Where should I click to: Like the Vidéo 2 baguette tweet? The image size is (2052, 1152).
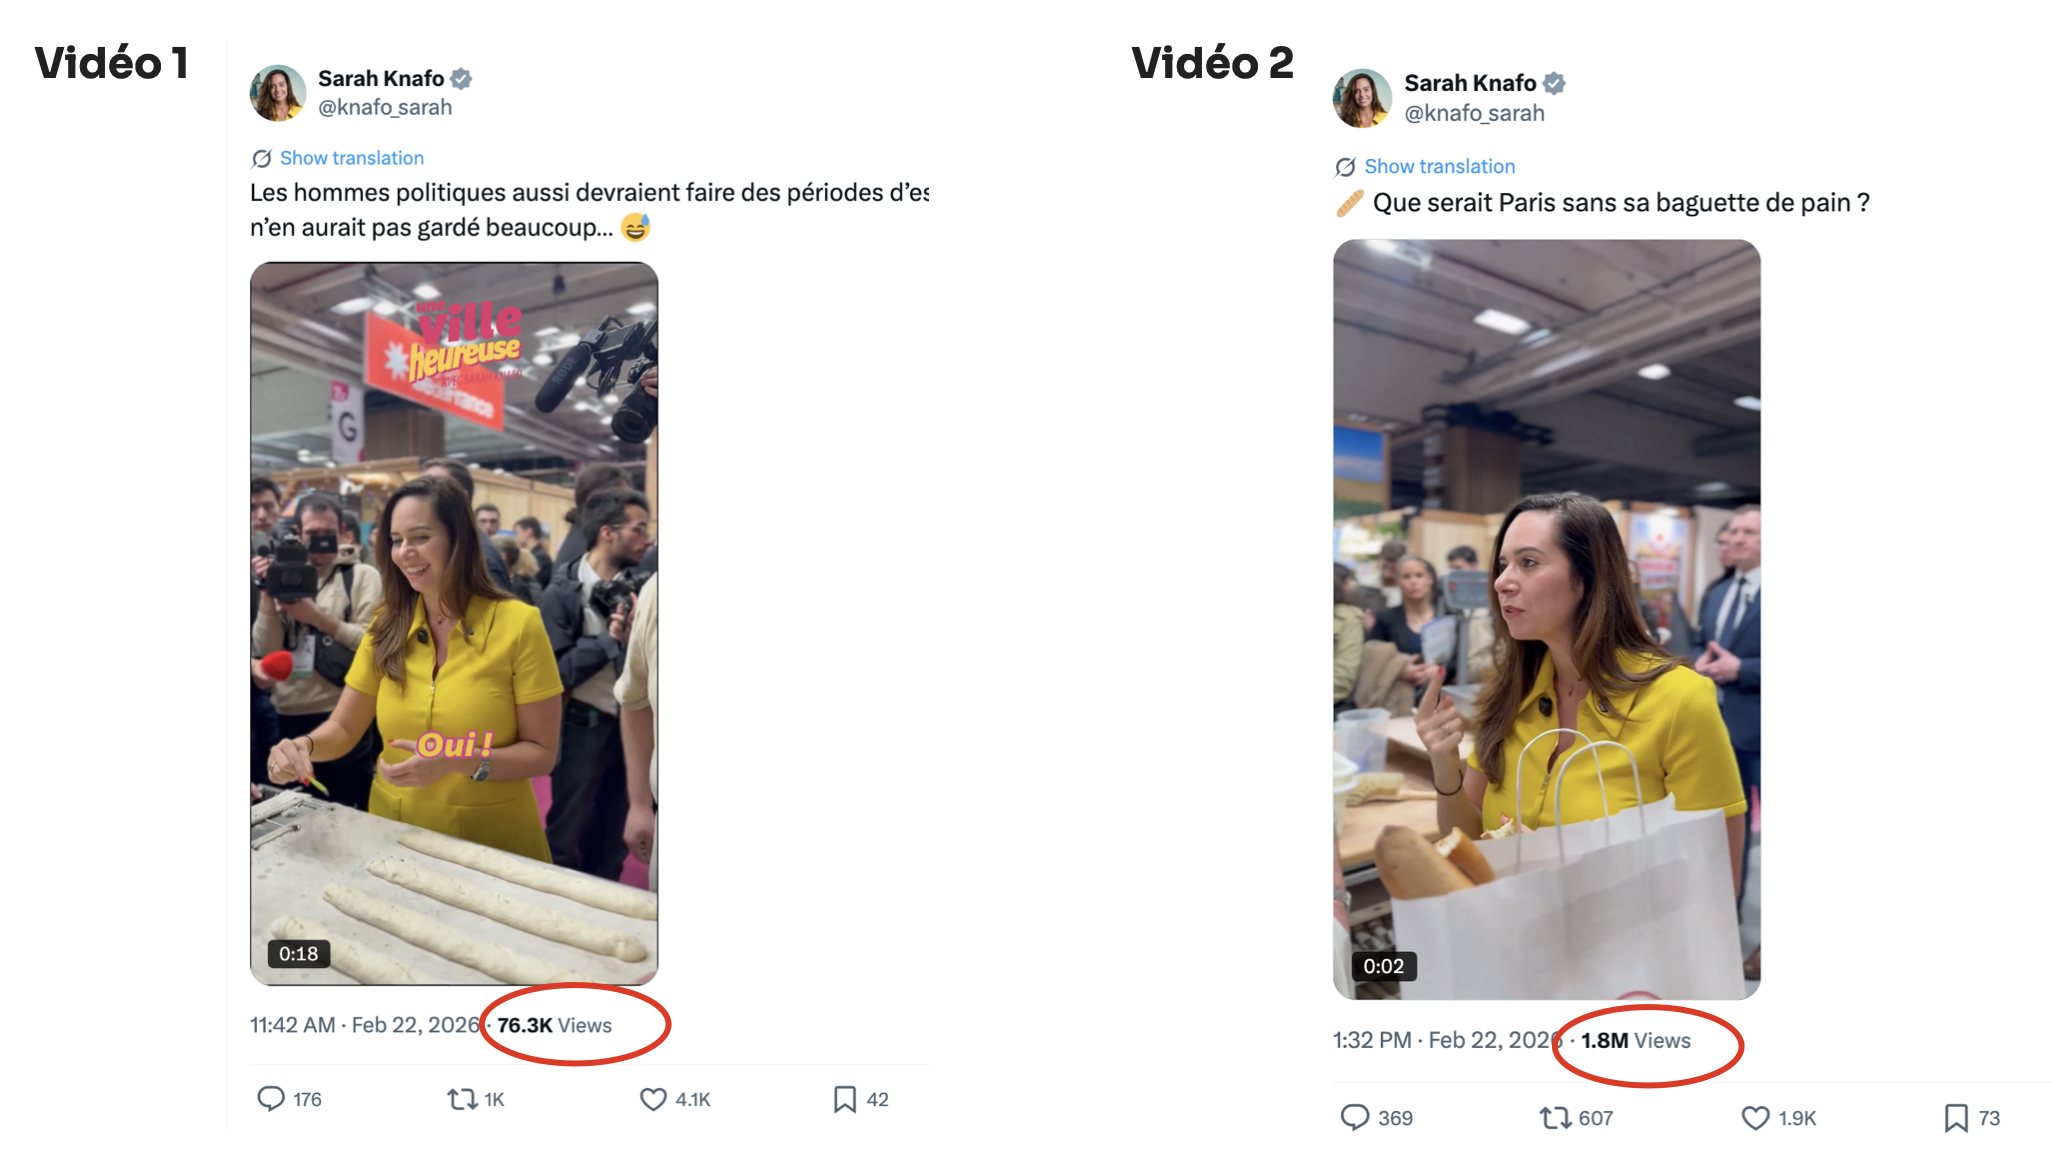1756,1117
